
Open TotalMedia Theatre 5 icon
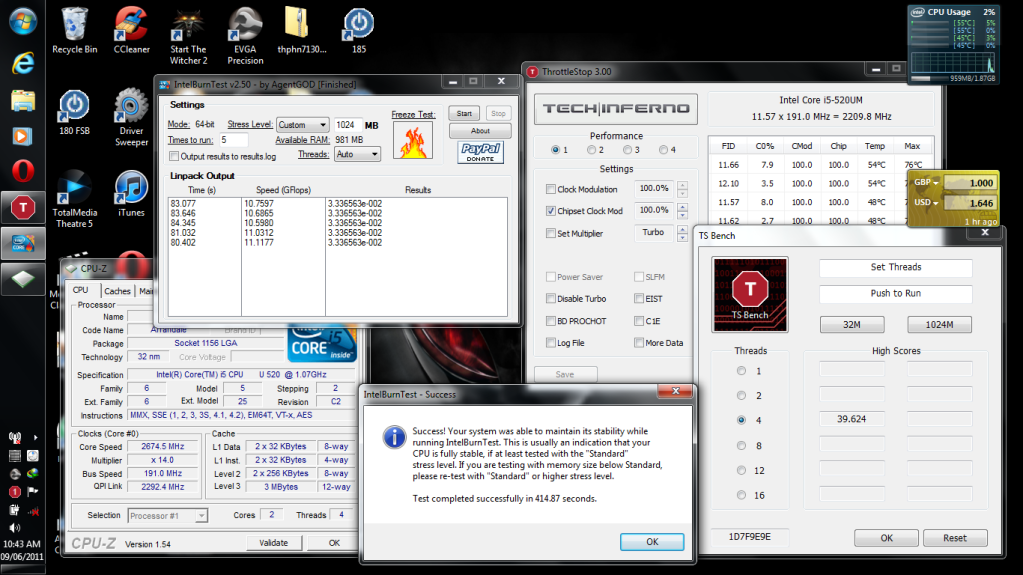coord(74,199)
